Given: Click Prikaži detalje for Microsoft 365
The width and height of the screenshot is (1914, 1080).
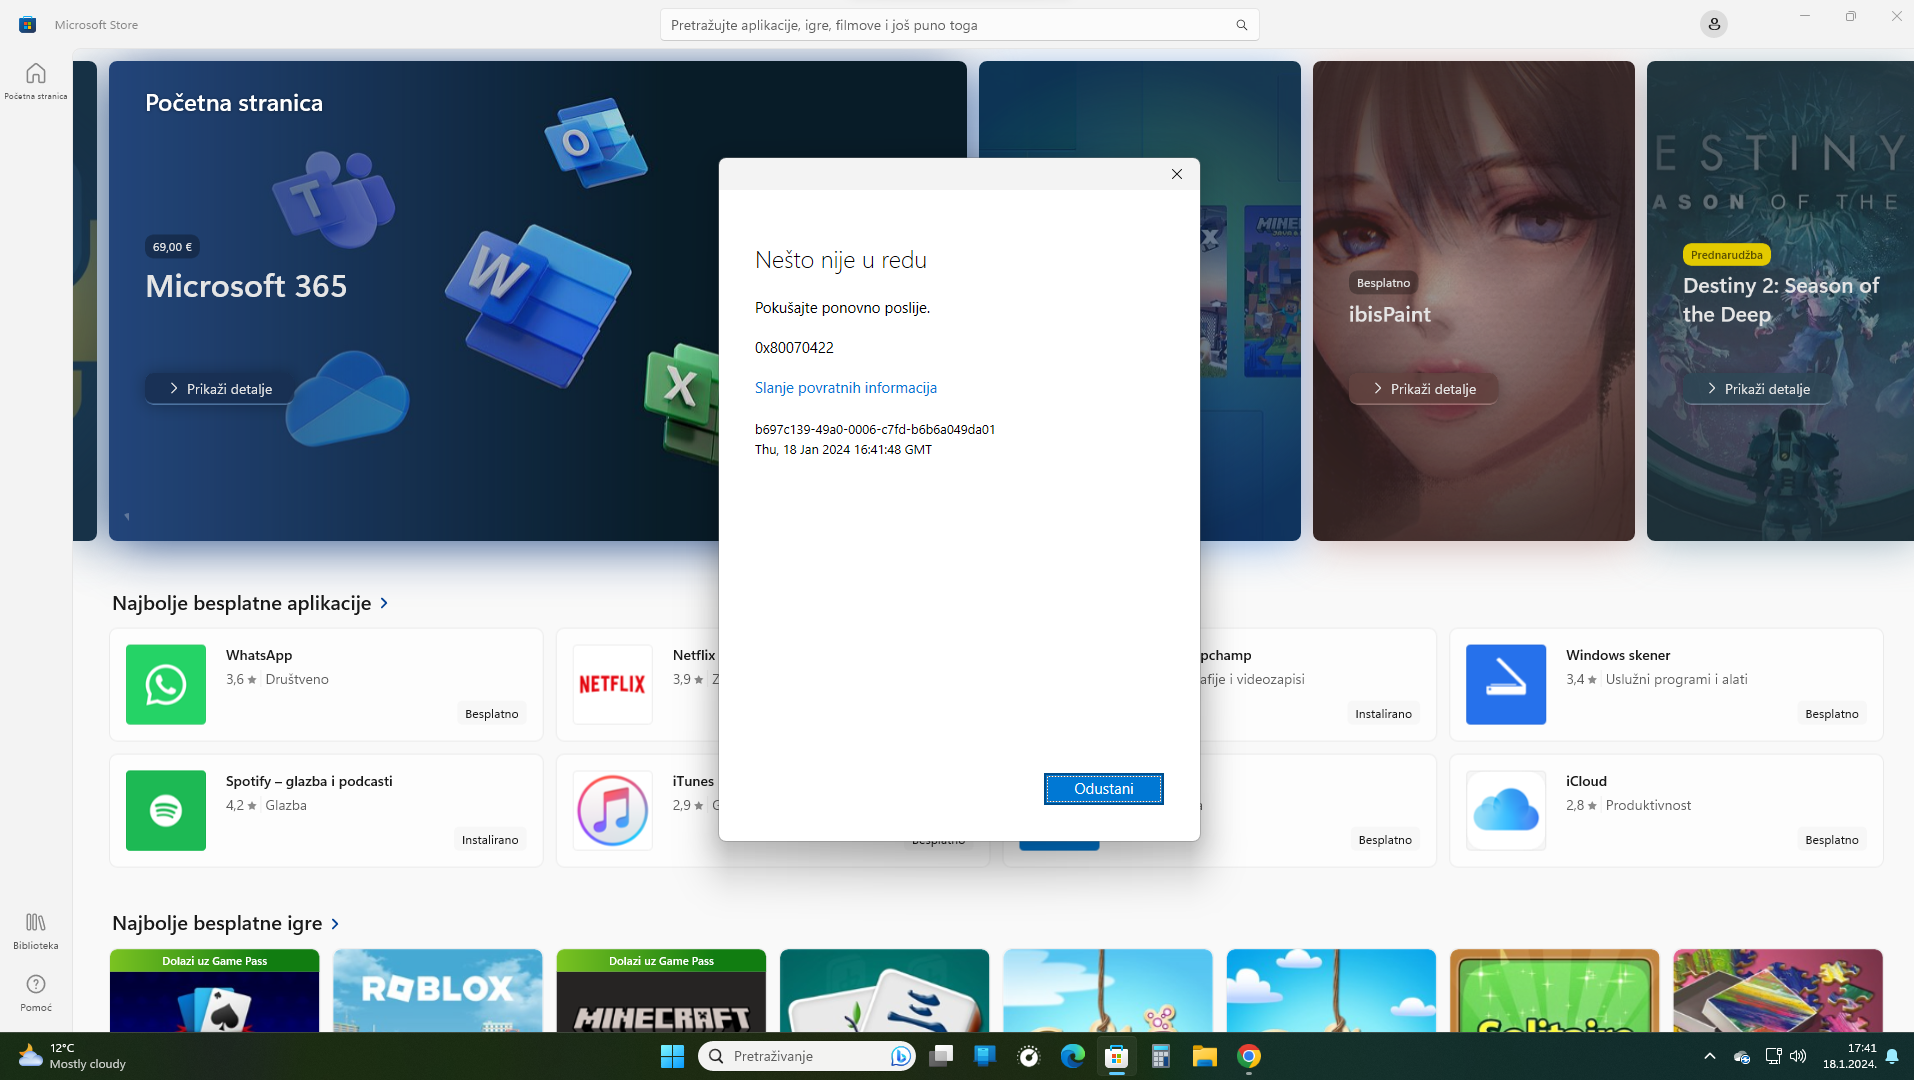Looking at the screenshot, I should click(x=220, y=389).
